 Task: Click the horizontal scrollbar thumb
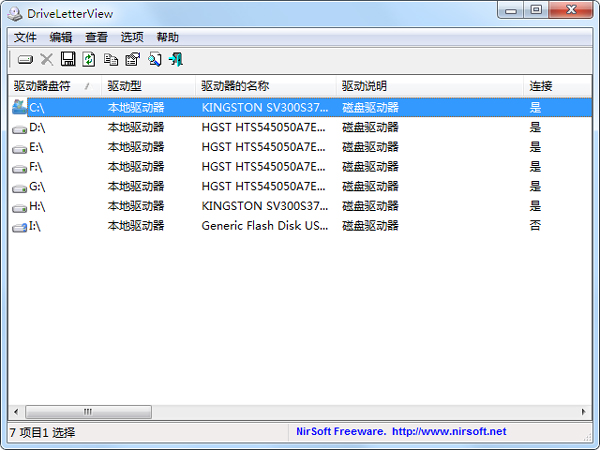pyautogui.click(x=88, y=412)
